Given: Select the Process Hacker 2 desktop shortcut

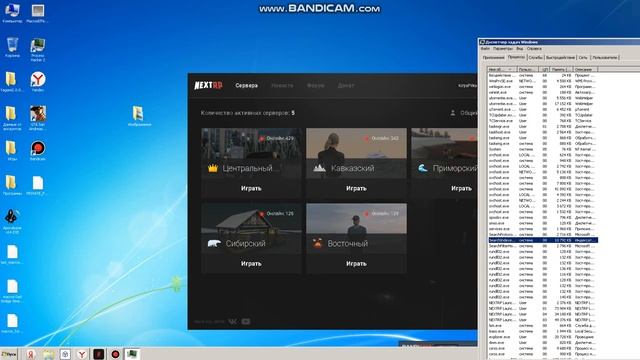Looking at the screenshot, I should click(38, 50).
